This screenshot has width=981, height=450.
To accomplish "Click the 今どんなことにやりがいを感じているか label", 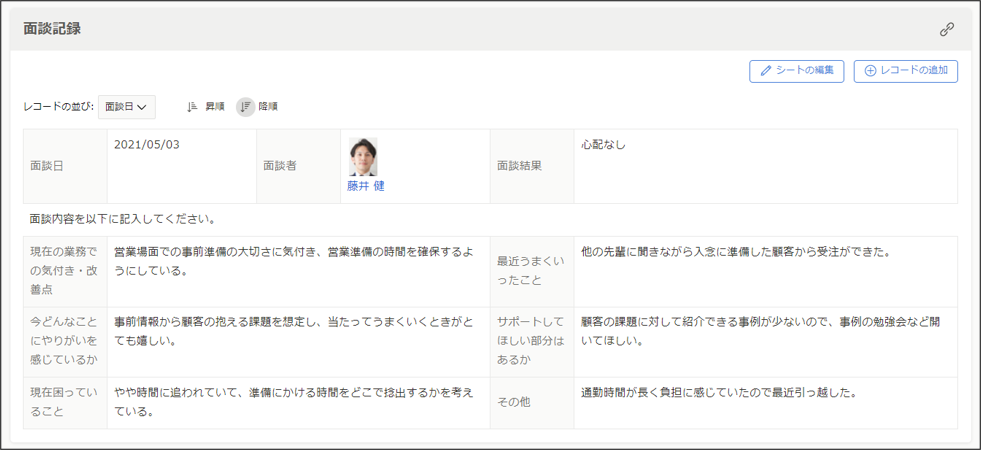I will point(64,341).
